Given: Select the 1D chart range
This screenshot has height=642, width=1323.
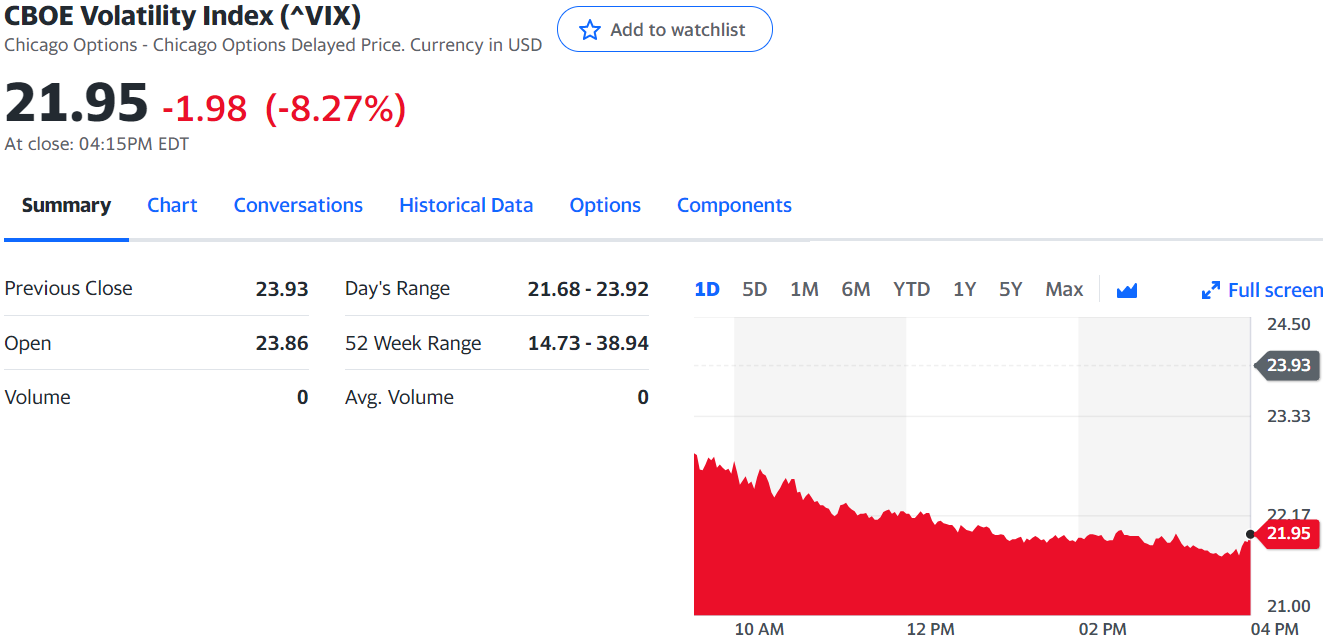Looking at the screenshot, I should point(707,289).
